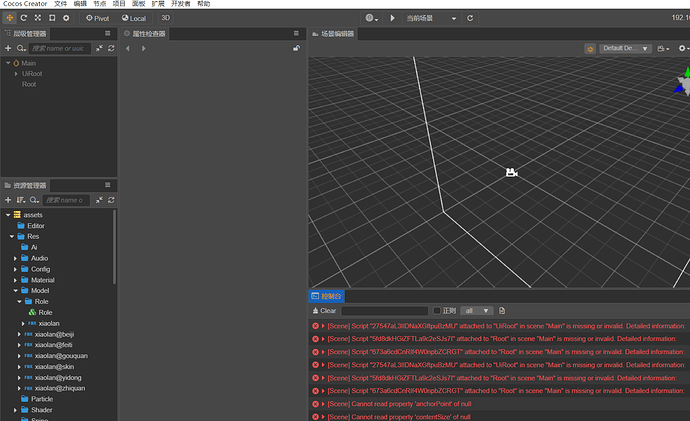Switch to the scene editor tab

(333, 34)
